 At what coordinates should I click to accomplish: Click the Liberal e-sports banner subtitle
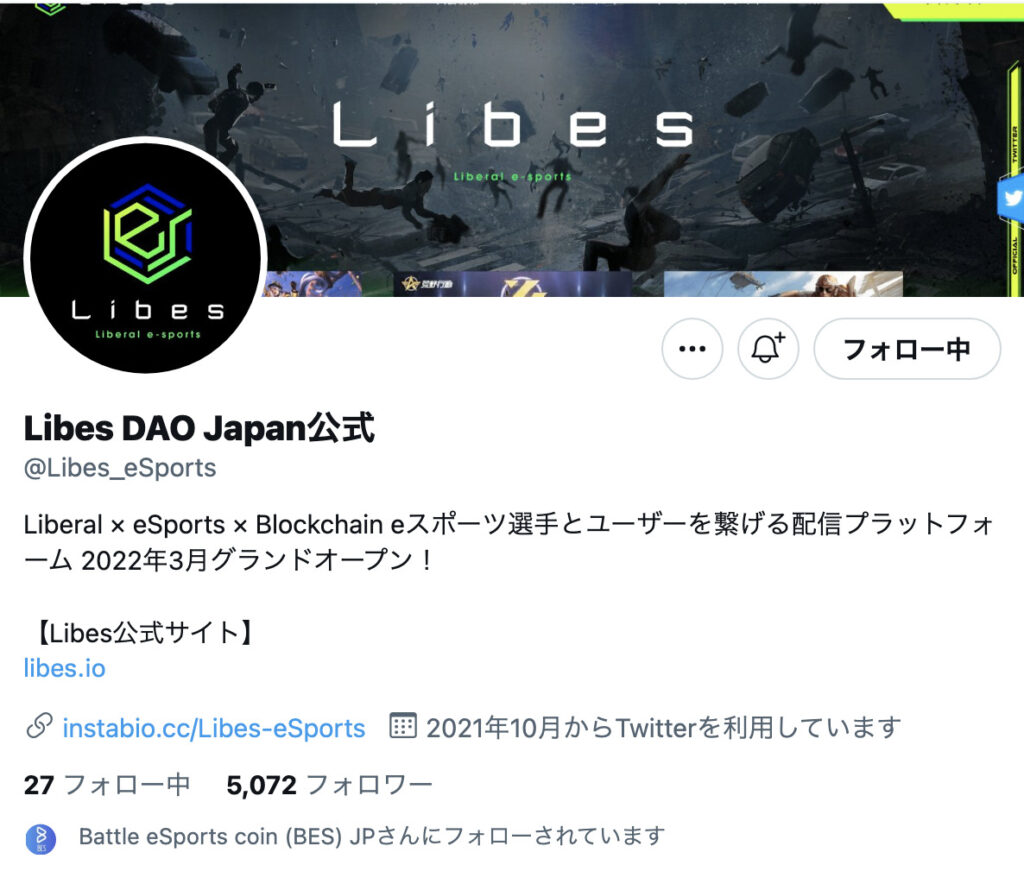[x=513, y=176]
